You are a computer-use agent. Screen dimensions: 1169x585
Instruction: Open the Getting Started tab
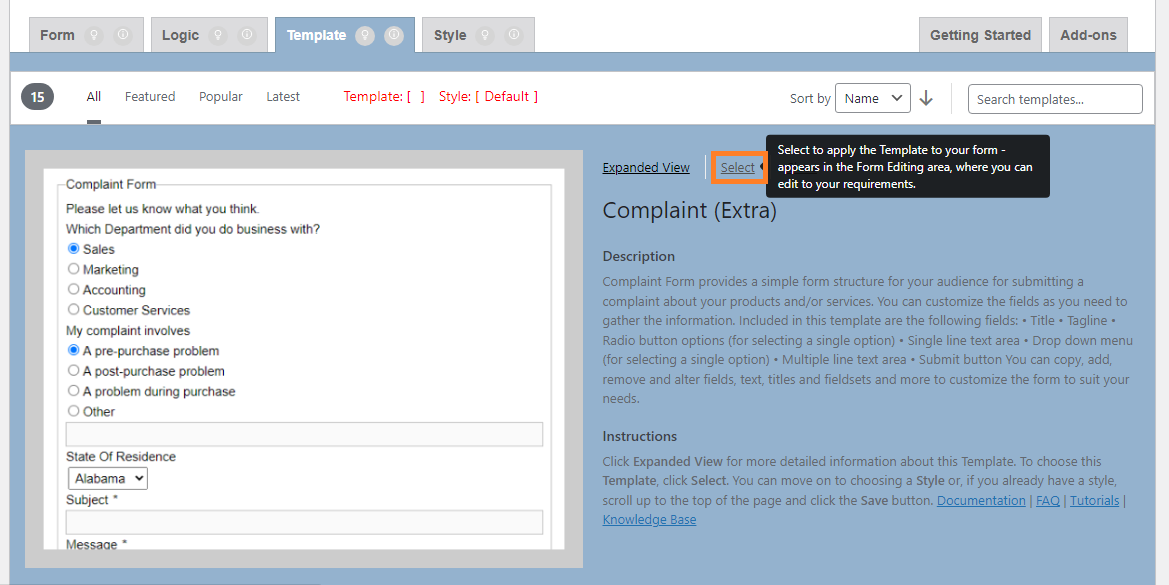point(980,35)
